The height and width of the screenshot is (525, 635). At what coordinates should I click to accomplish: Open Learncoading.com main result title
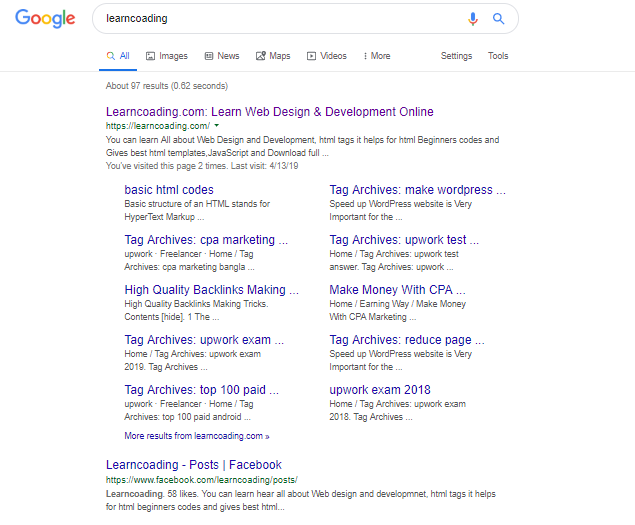[x=270, y=112]
